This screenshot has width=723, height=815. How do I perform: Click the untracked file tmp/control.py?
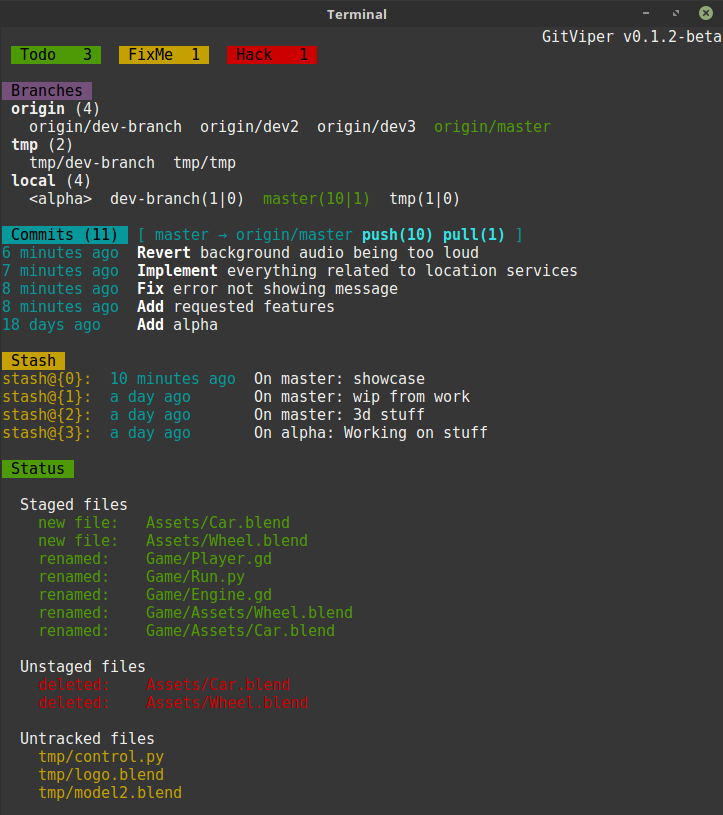(101, 757)
